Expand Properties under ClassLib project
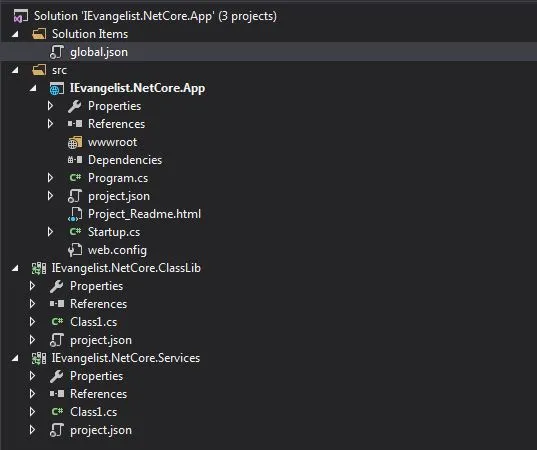 33,286
